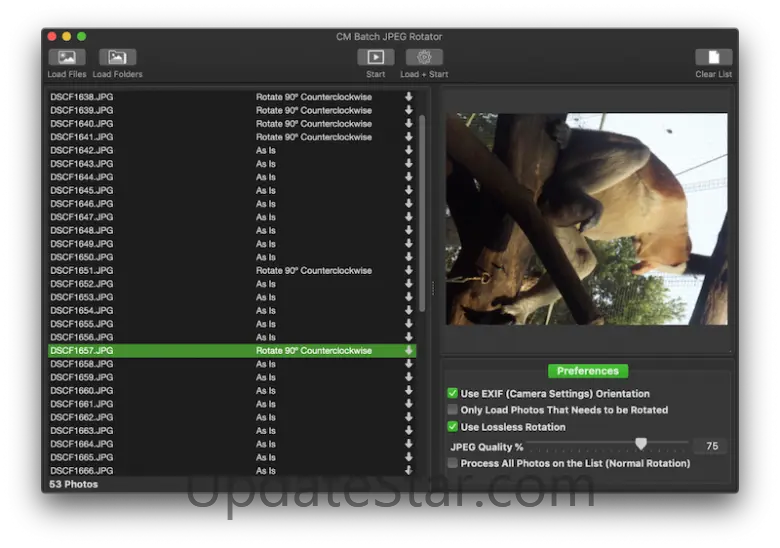
Task: Click the JPEG quality value field 75
Action: [x=712, y=446]
